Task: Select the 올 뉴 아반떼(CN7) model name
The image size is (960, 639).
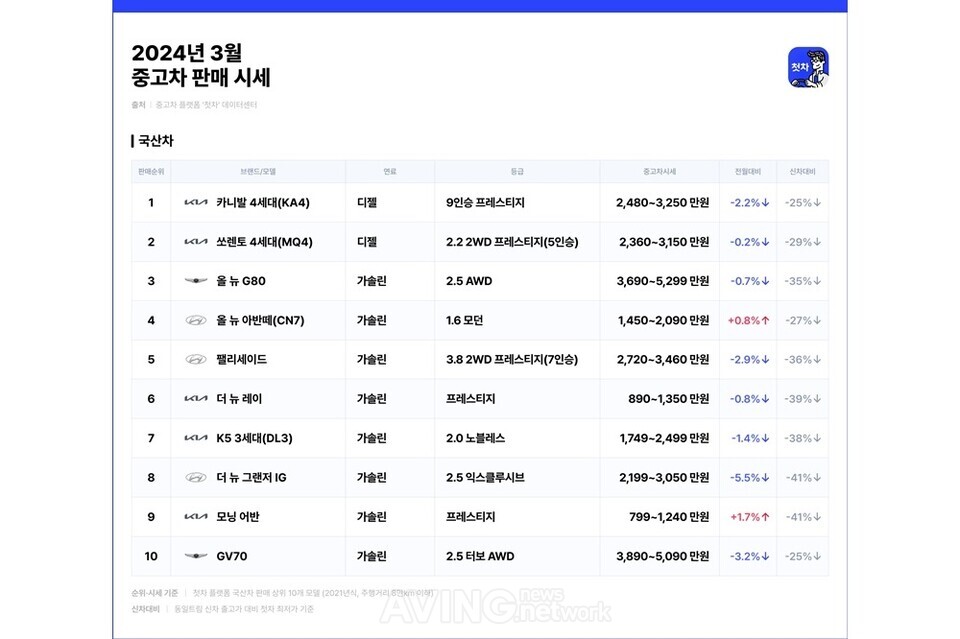Action: (x=260, y=320)
